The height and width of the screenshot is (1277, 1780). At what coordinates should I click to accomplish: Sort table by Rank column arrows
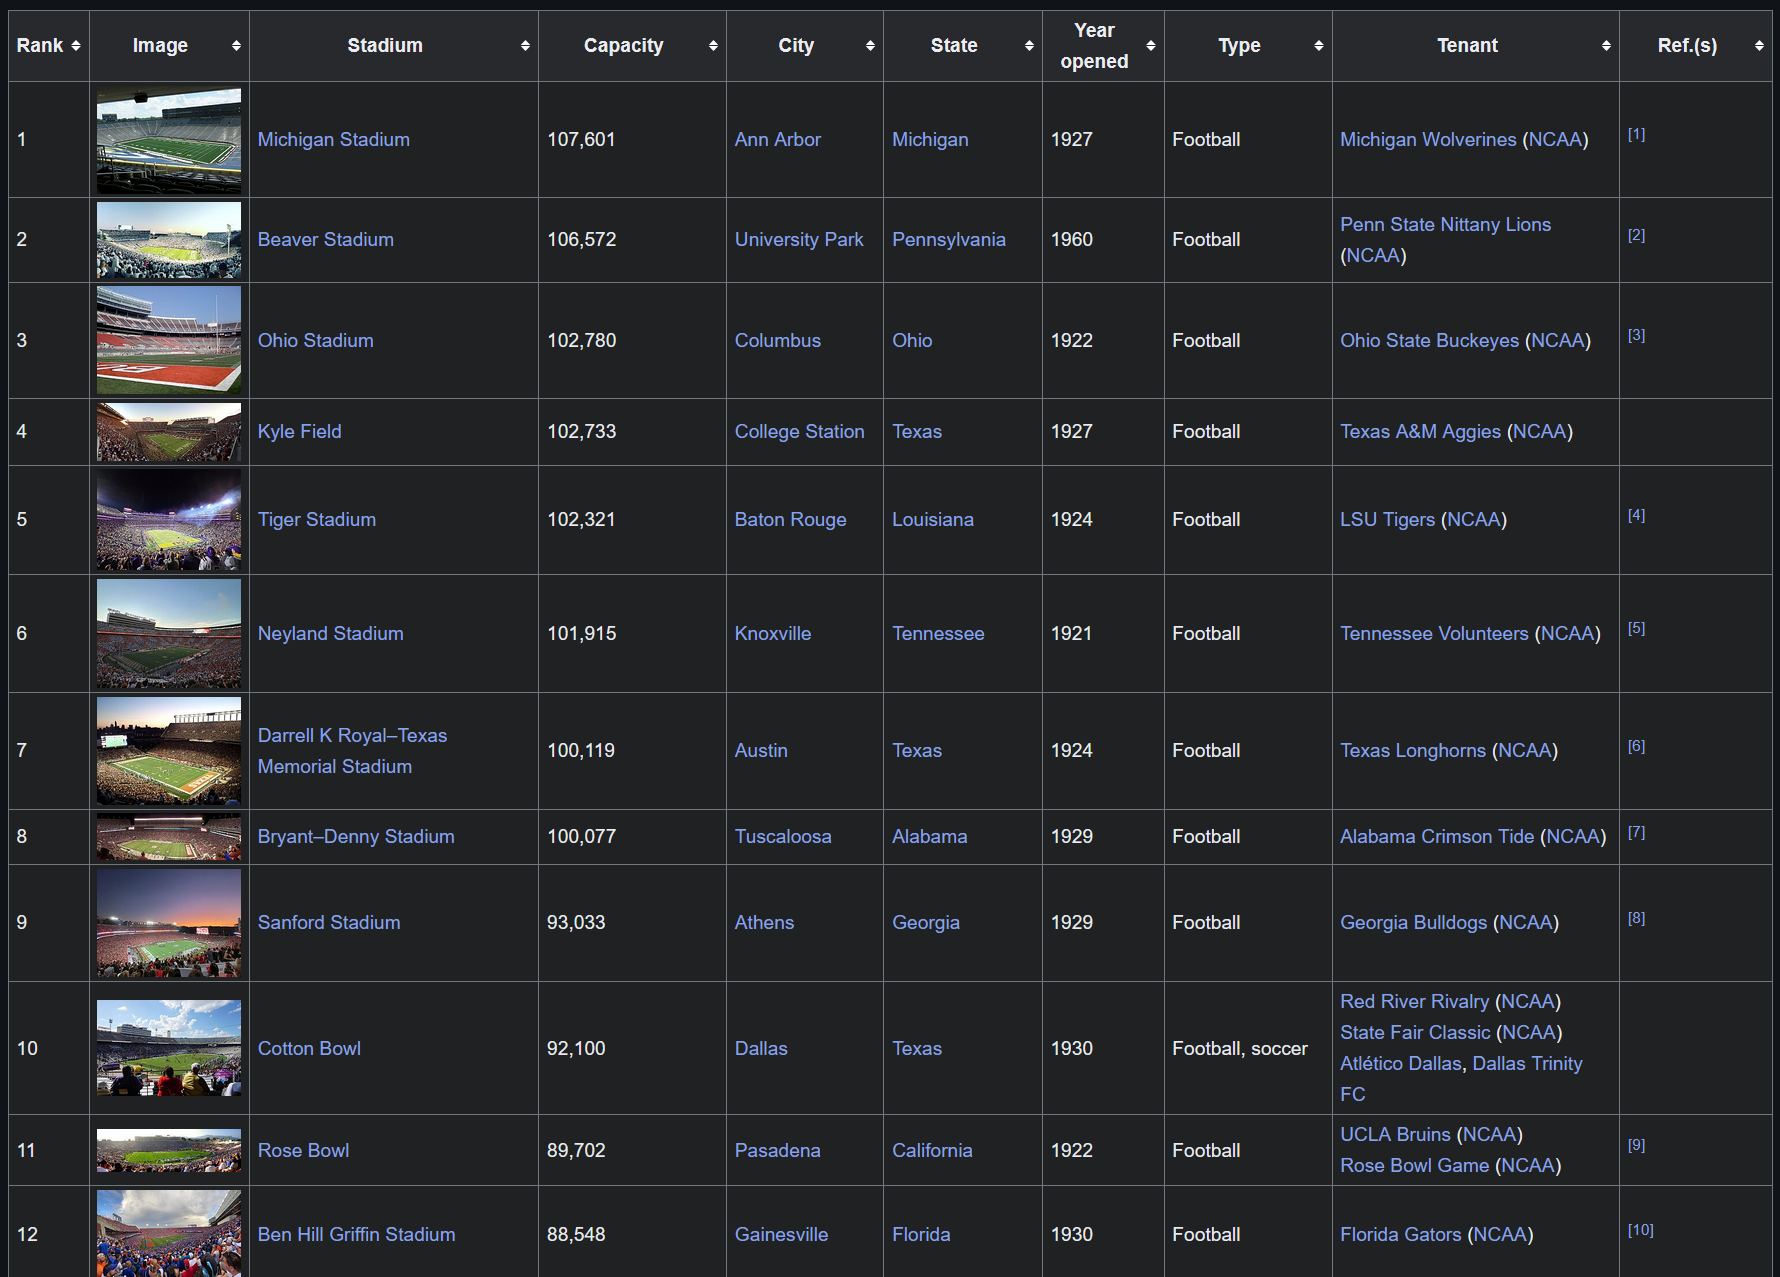click(76, 46)
